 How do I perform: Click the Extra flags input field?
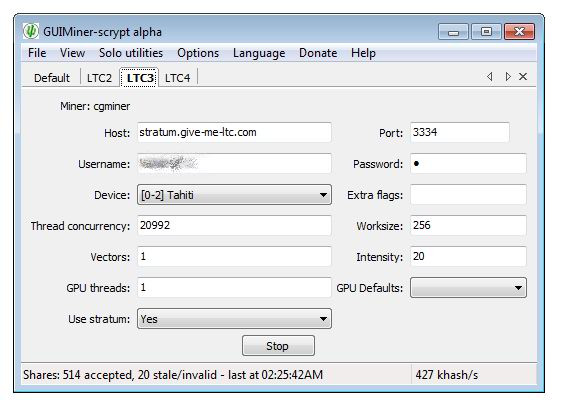click(468, 195)
